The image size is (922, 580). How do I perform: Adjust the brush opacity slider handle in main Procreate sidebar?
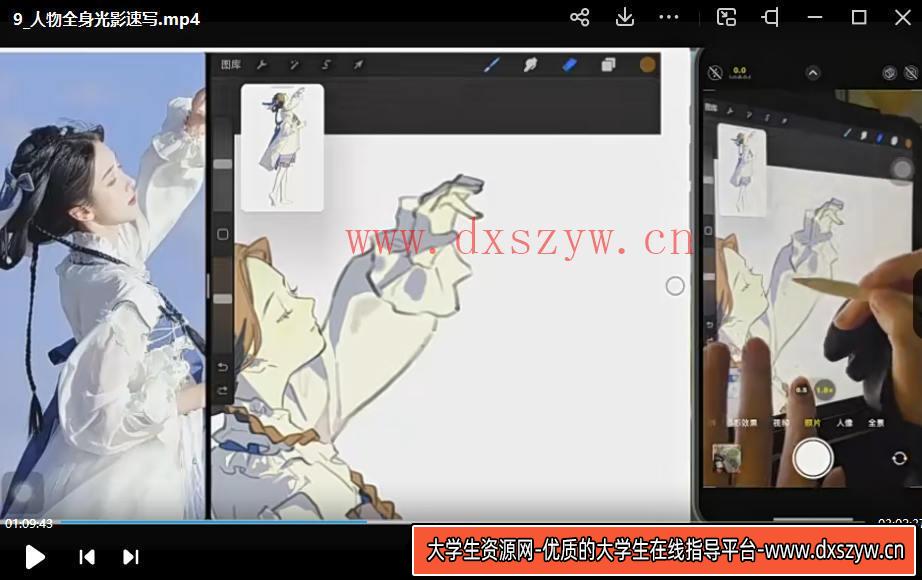[223, 299]
